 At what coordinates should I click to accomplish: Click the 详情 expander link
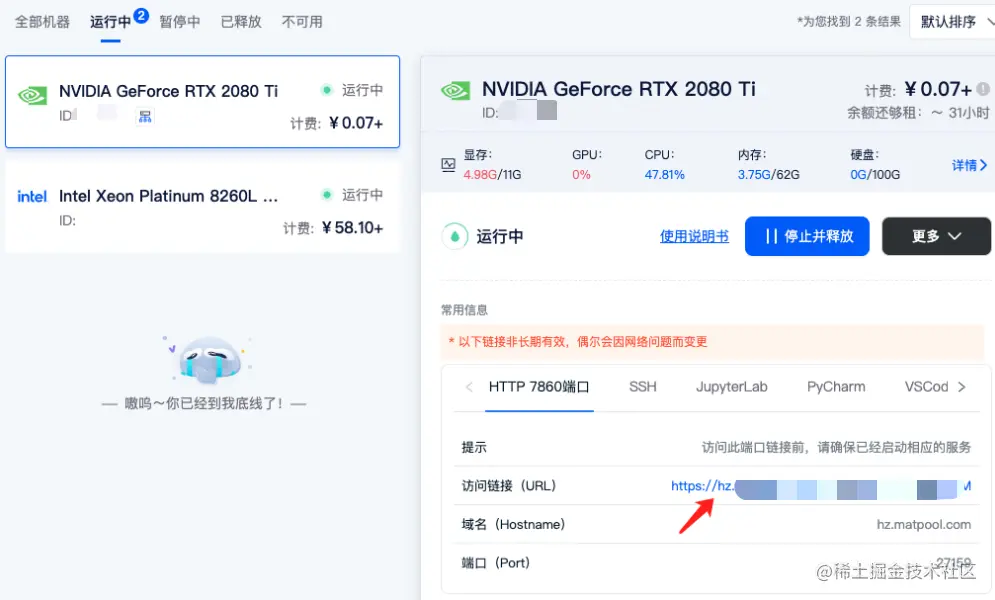click(x=969, y=165)
